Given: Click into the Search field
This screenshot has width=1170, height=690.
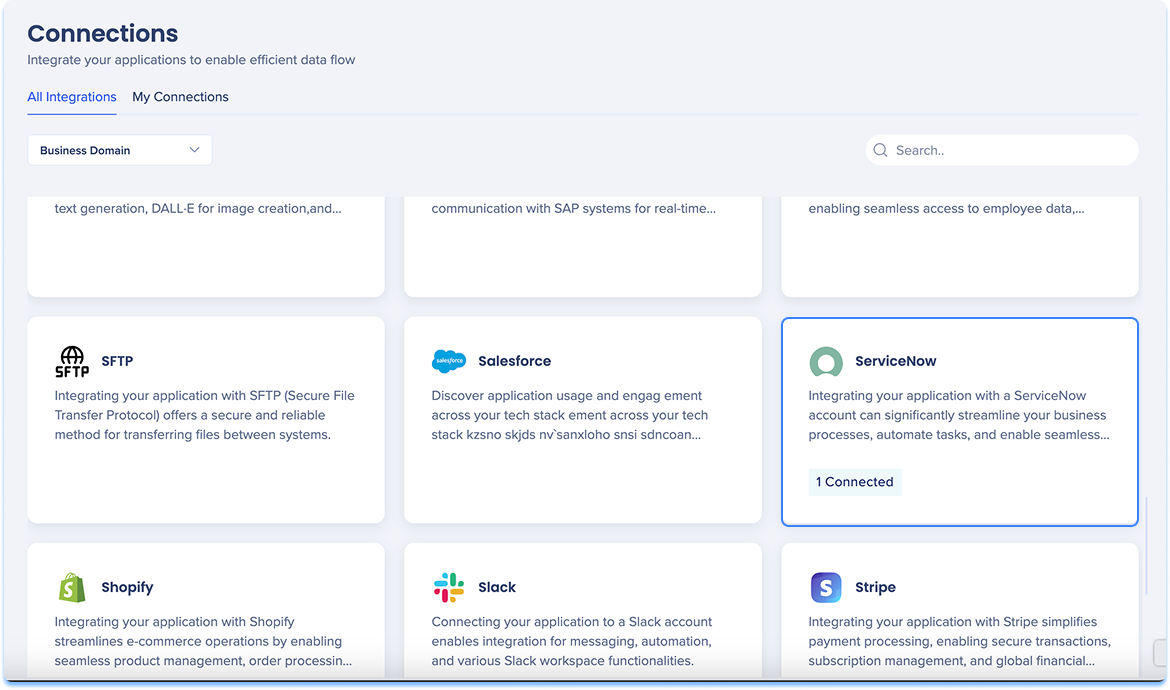Looking at the screenshot, I should click(x=1001, y=150).
